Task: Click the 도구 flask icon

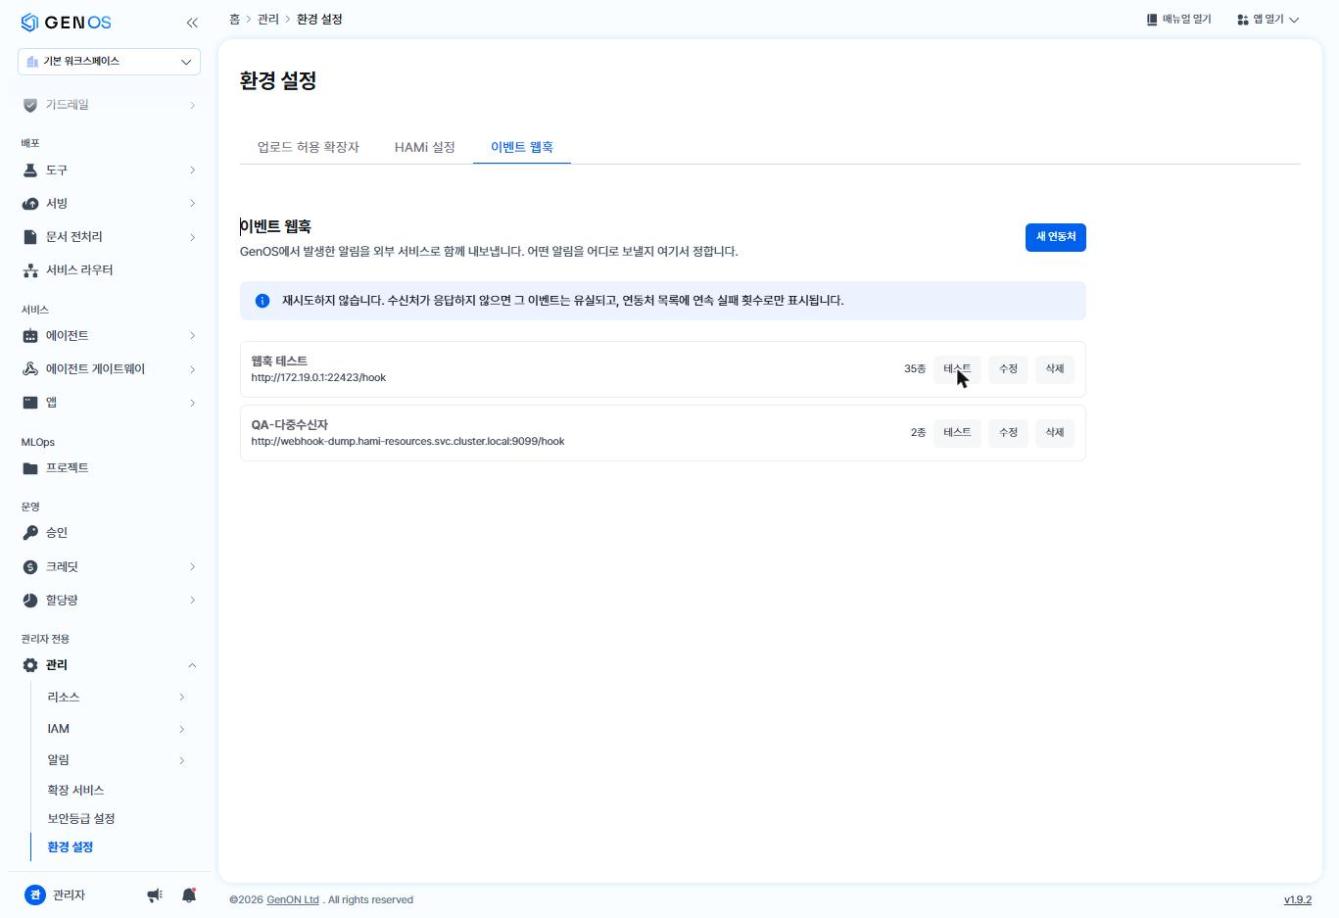Action: (30, 170)
